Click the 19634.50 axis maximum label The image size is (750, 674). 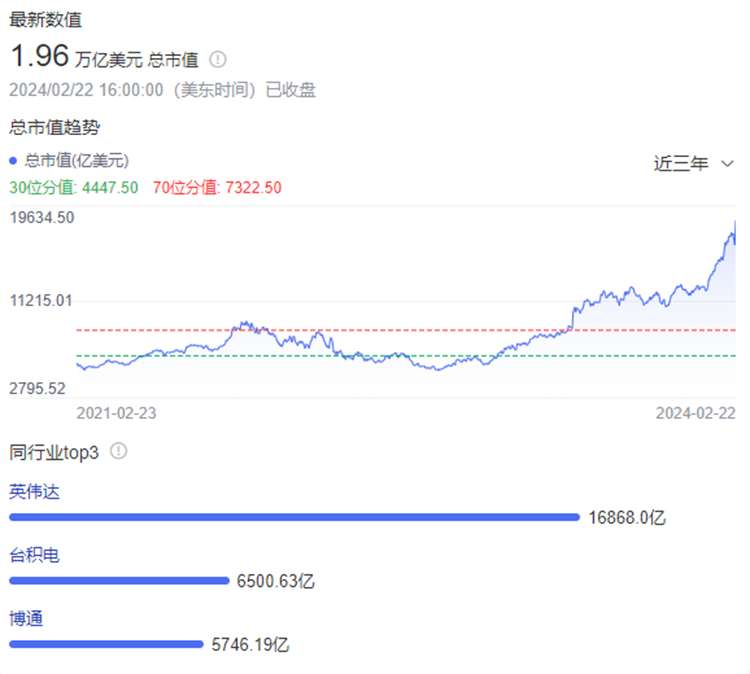(x=42, y=218)
